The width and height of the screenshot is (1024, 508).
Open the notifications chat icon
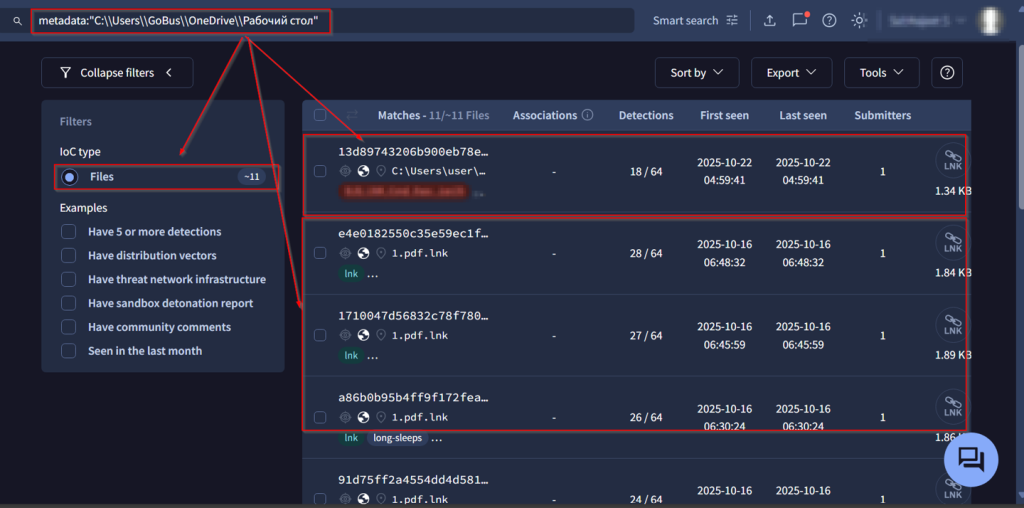click(799, 20)
